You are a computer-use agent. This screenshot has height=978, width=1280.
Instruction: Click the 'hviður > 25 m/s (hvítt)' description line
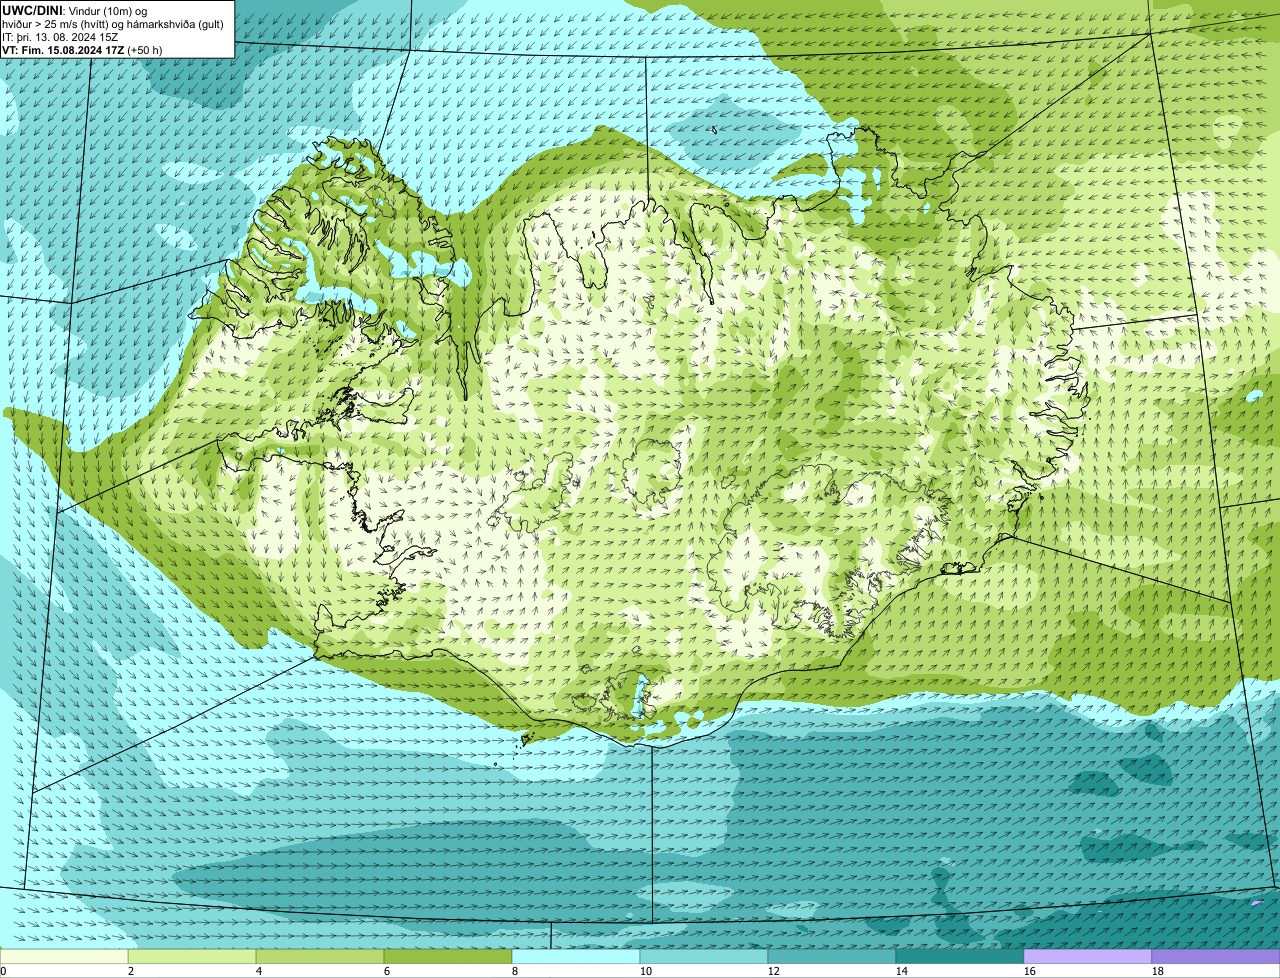113,23
